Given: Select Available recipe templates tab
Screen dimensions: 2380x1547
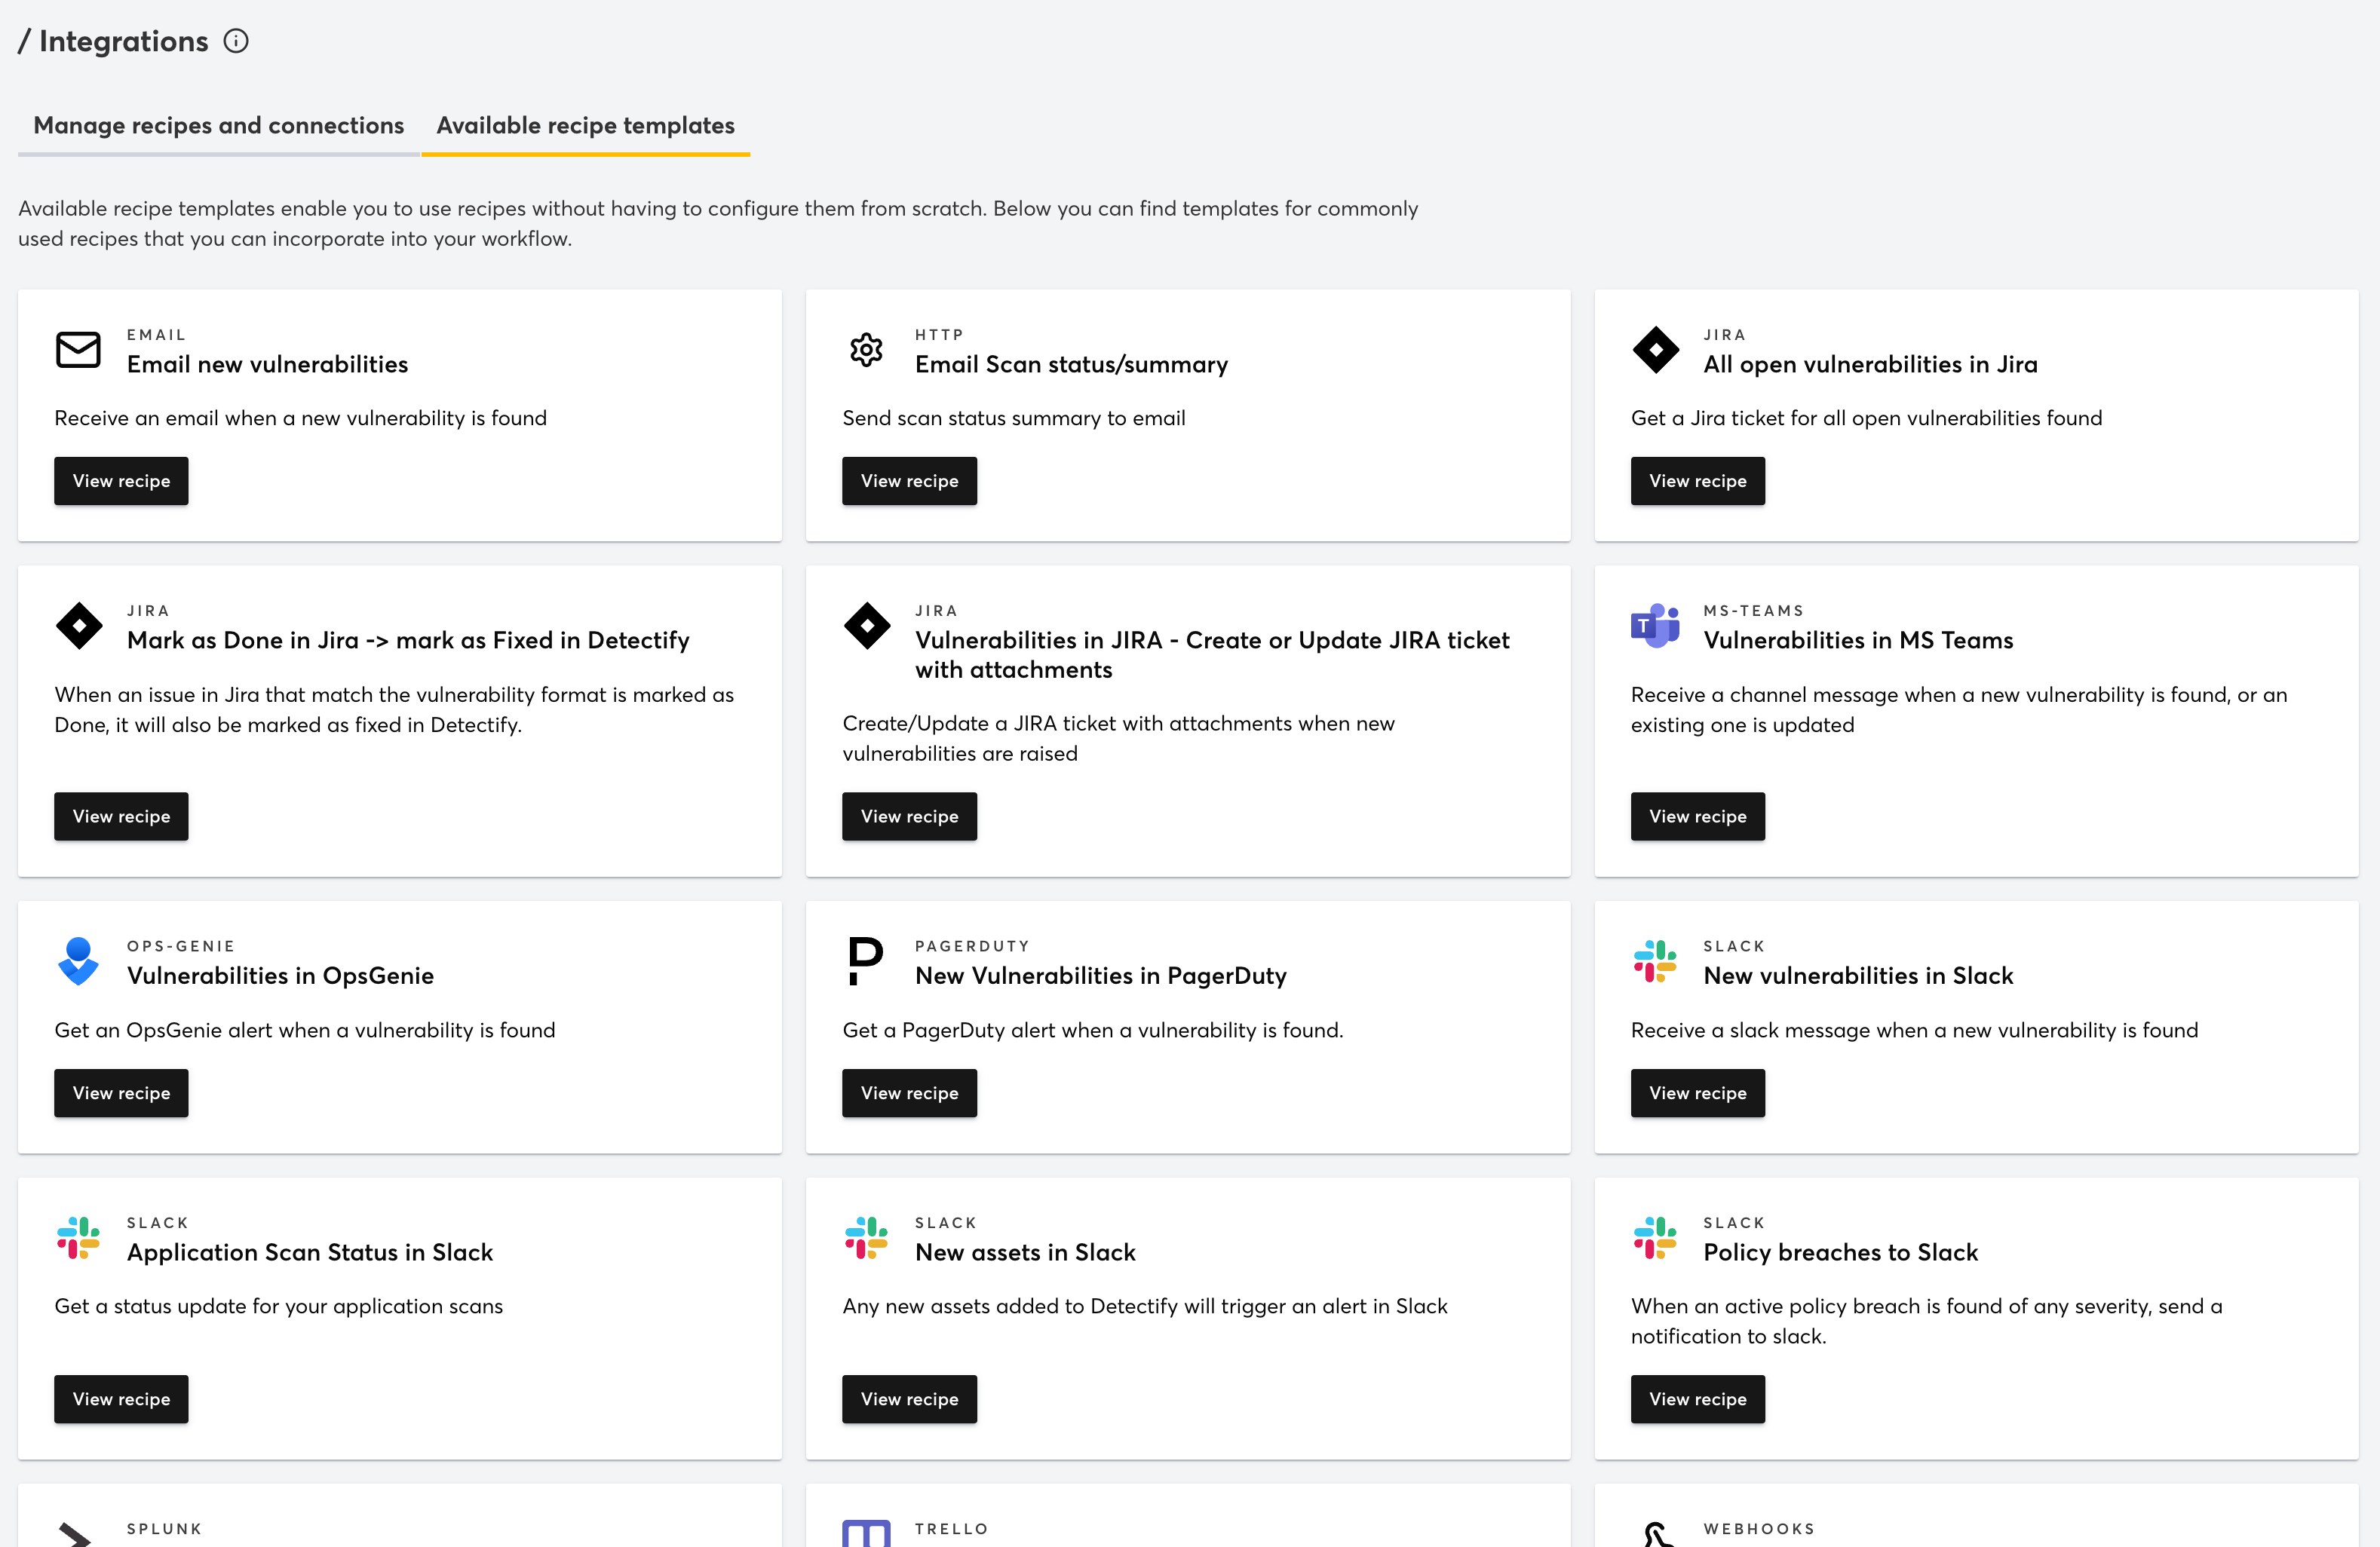Looking at the screenshot, I should tap(585, 125).
